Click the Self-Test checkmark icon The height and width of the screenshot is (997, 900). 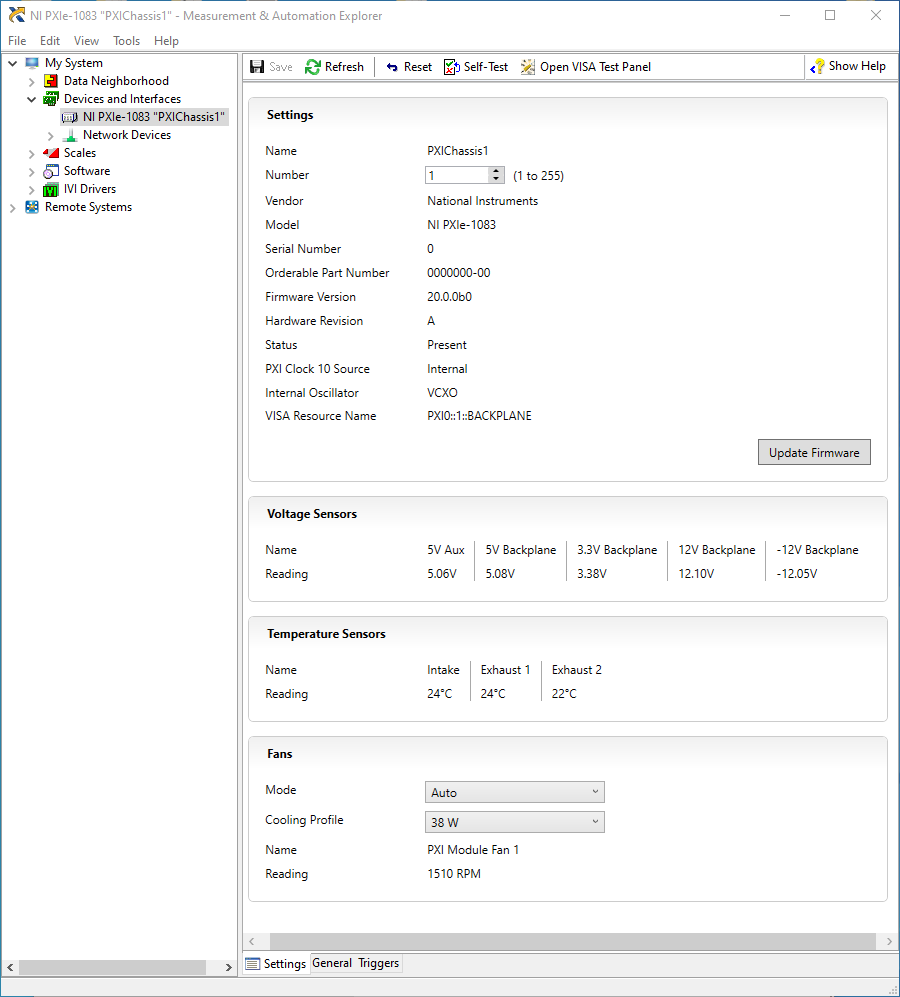tap(452, 67)
